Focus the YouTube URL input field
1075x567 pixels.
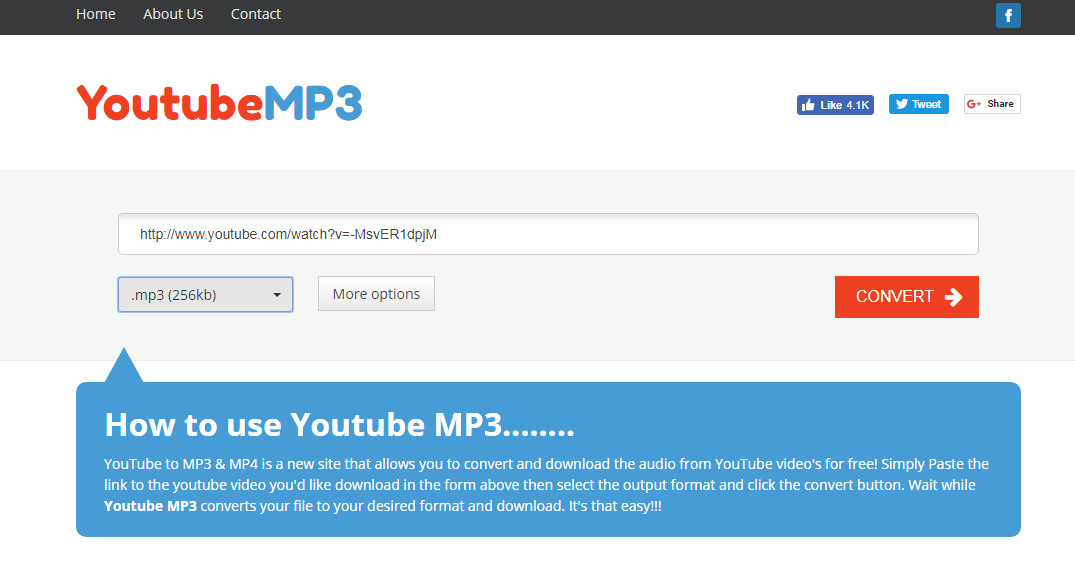coord(548,234)
